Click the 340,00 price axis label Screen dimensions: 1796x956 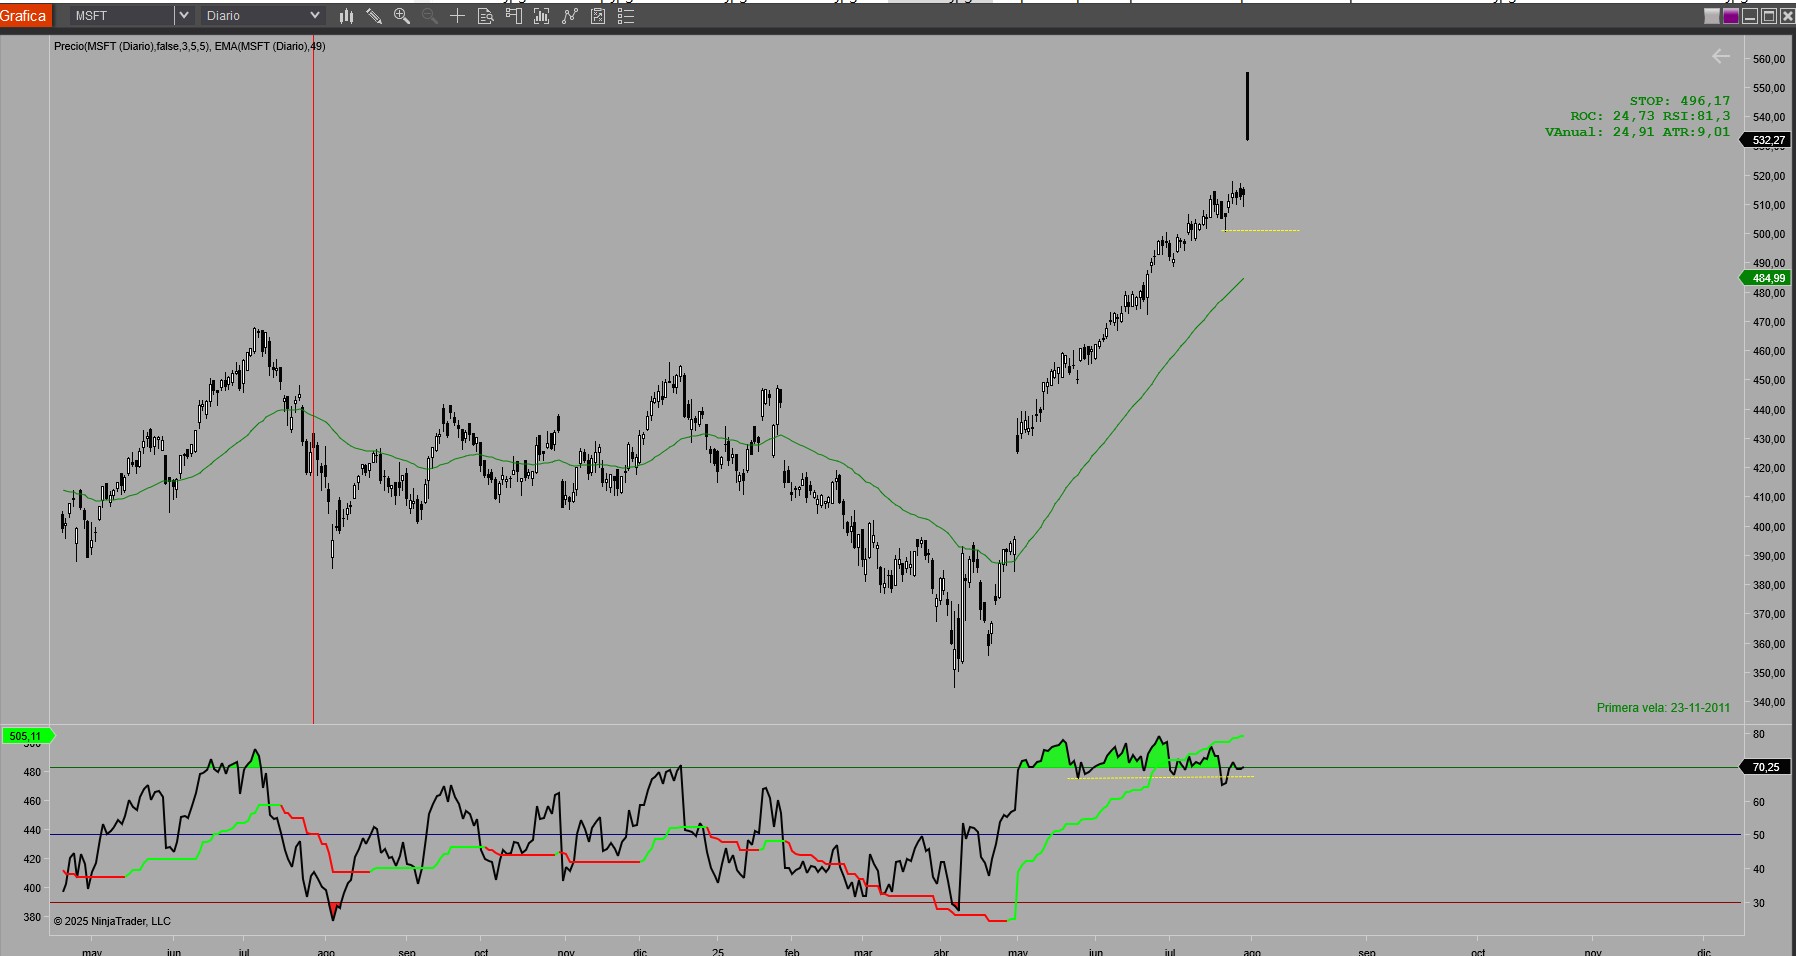pos(1769,702)
